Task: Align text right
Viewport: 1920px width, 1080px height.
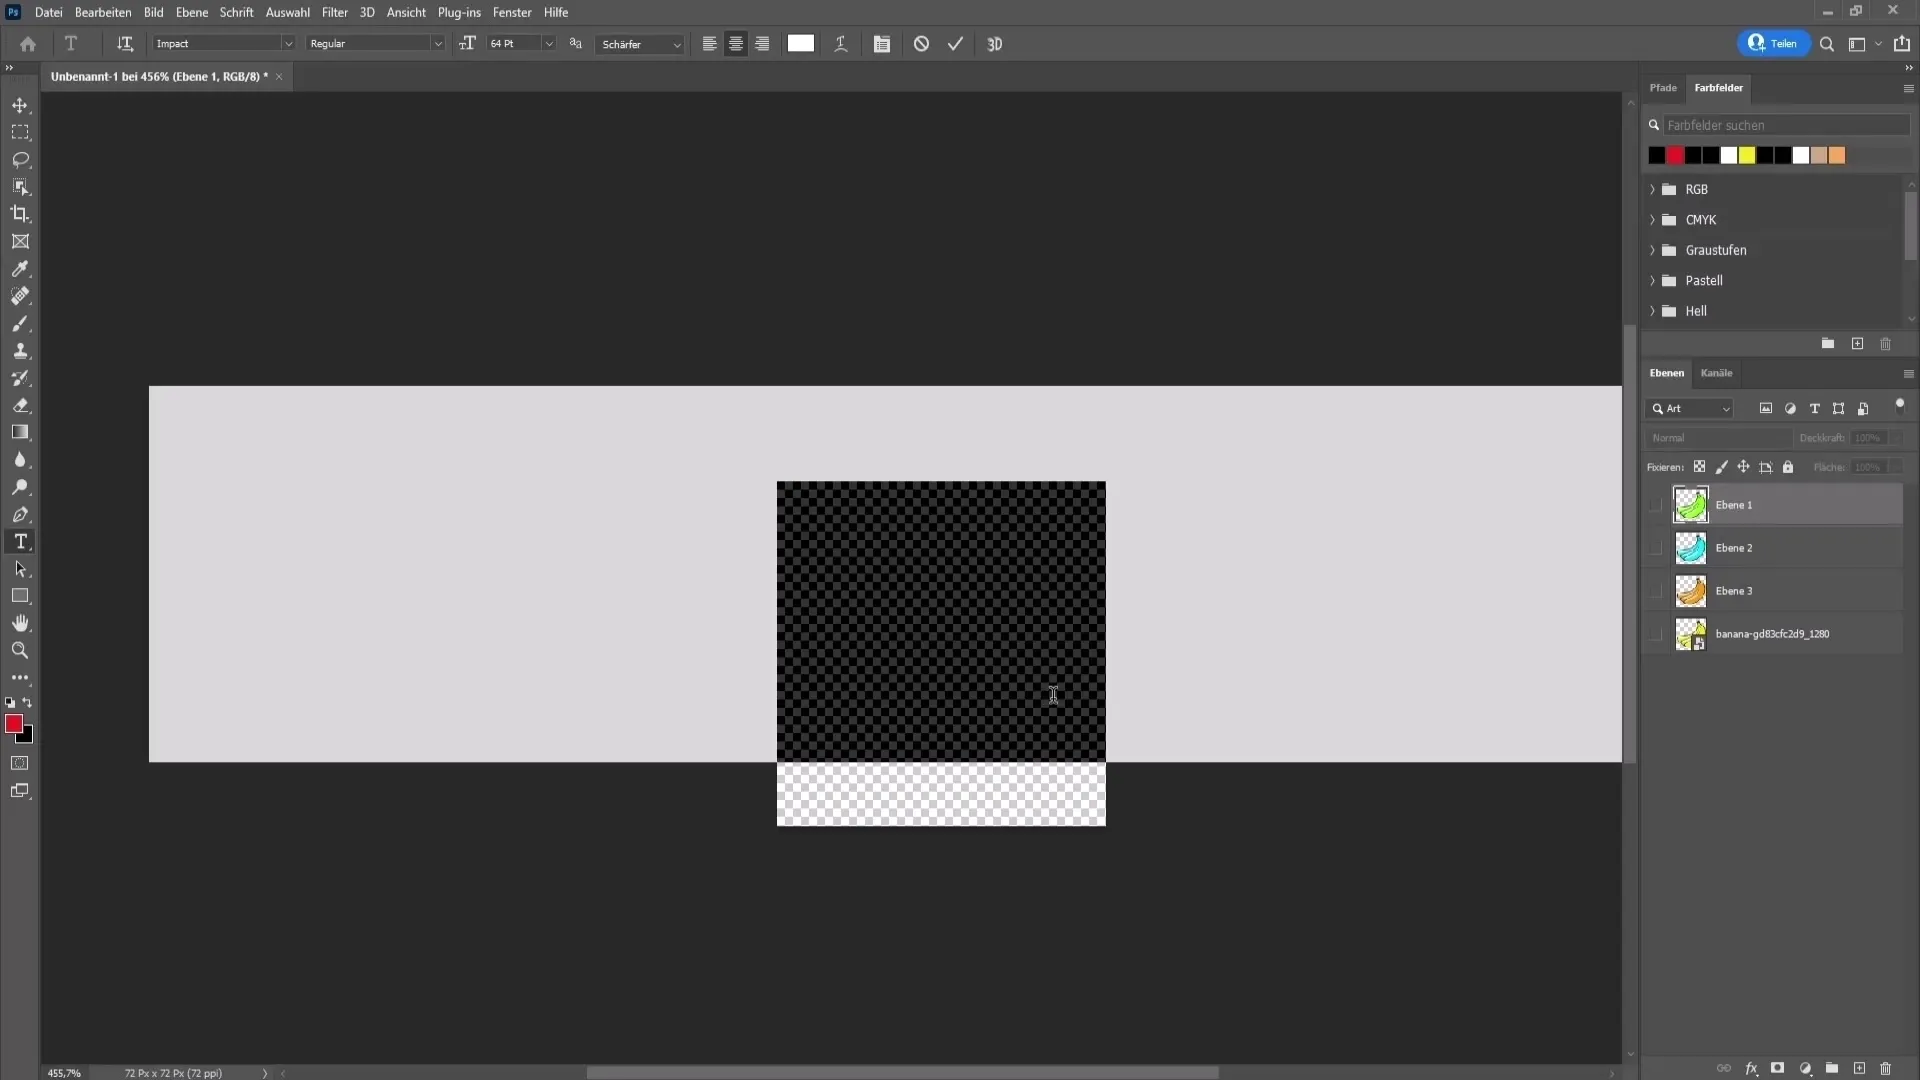Action: point(762,44)
